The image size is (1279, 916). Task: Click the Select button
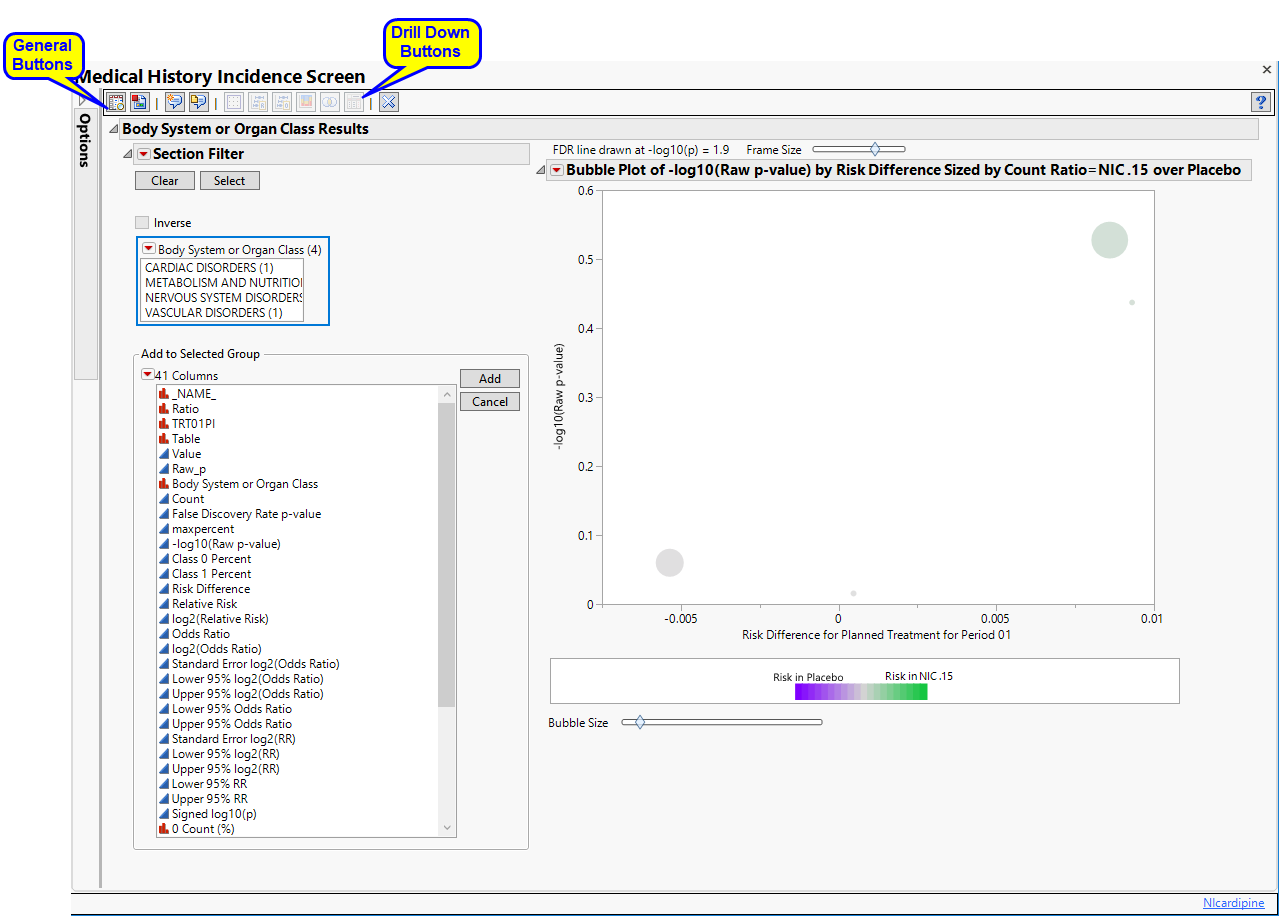[x=229, y=181]
